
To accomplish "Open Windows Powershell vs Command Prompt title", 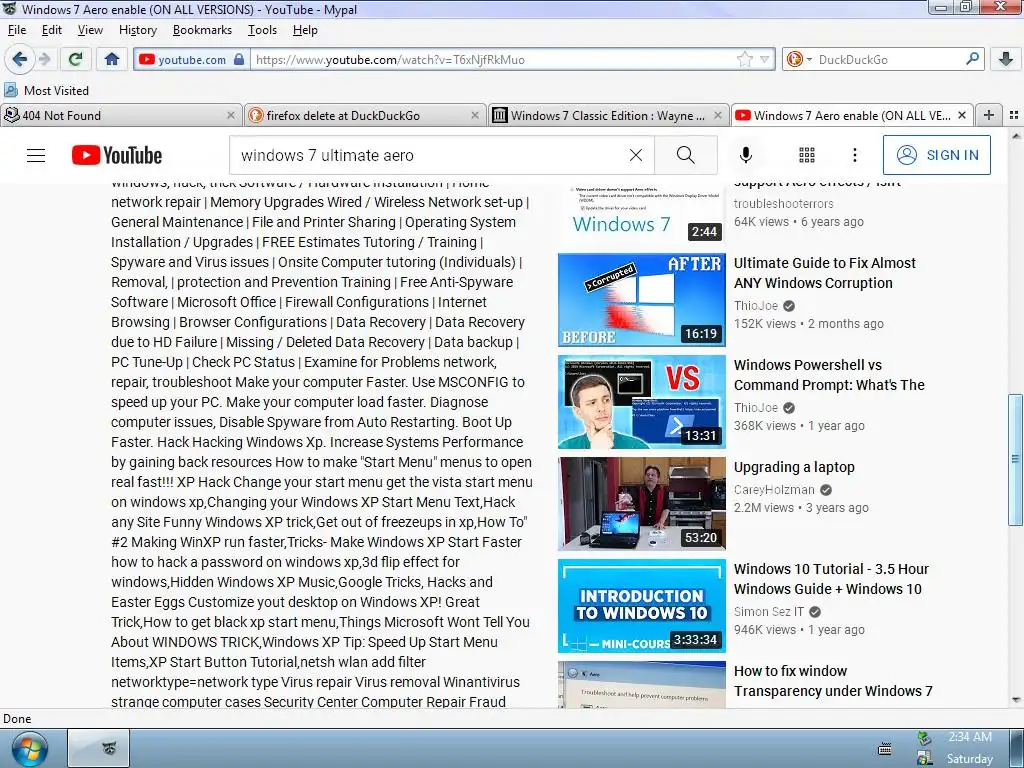I will pos(829,375).
